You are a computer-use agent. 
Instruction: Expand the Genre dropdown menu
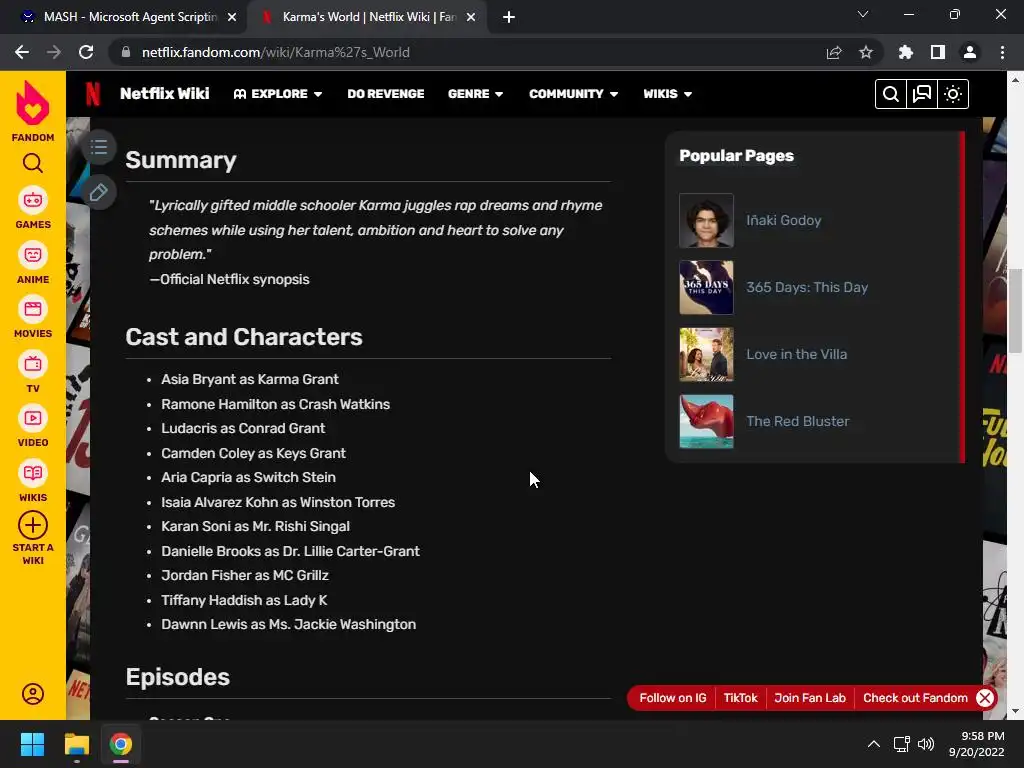coord(475,94)
